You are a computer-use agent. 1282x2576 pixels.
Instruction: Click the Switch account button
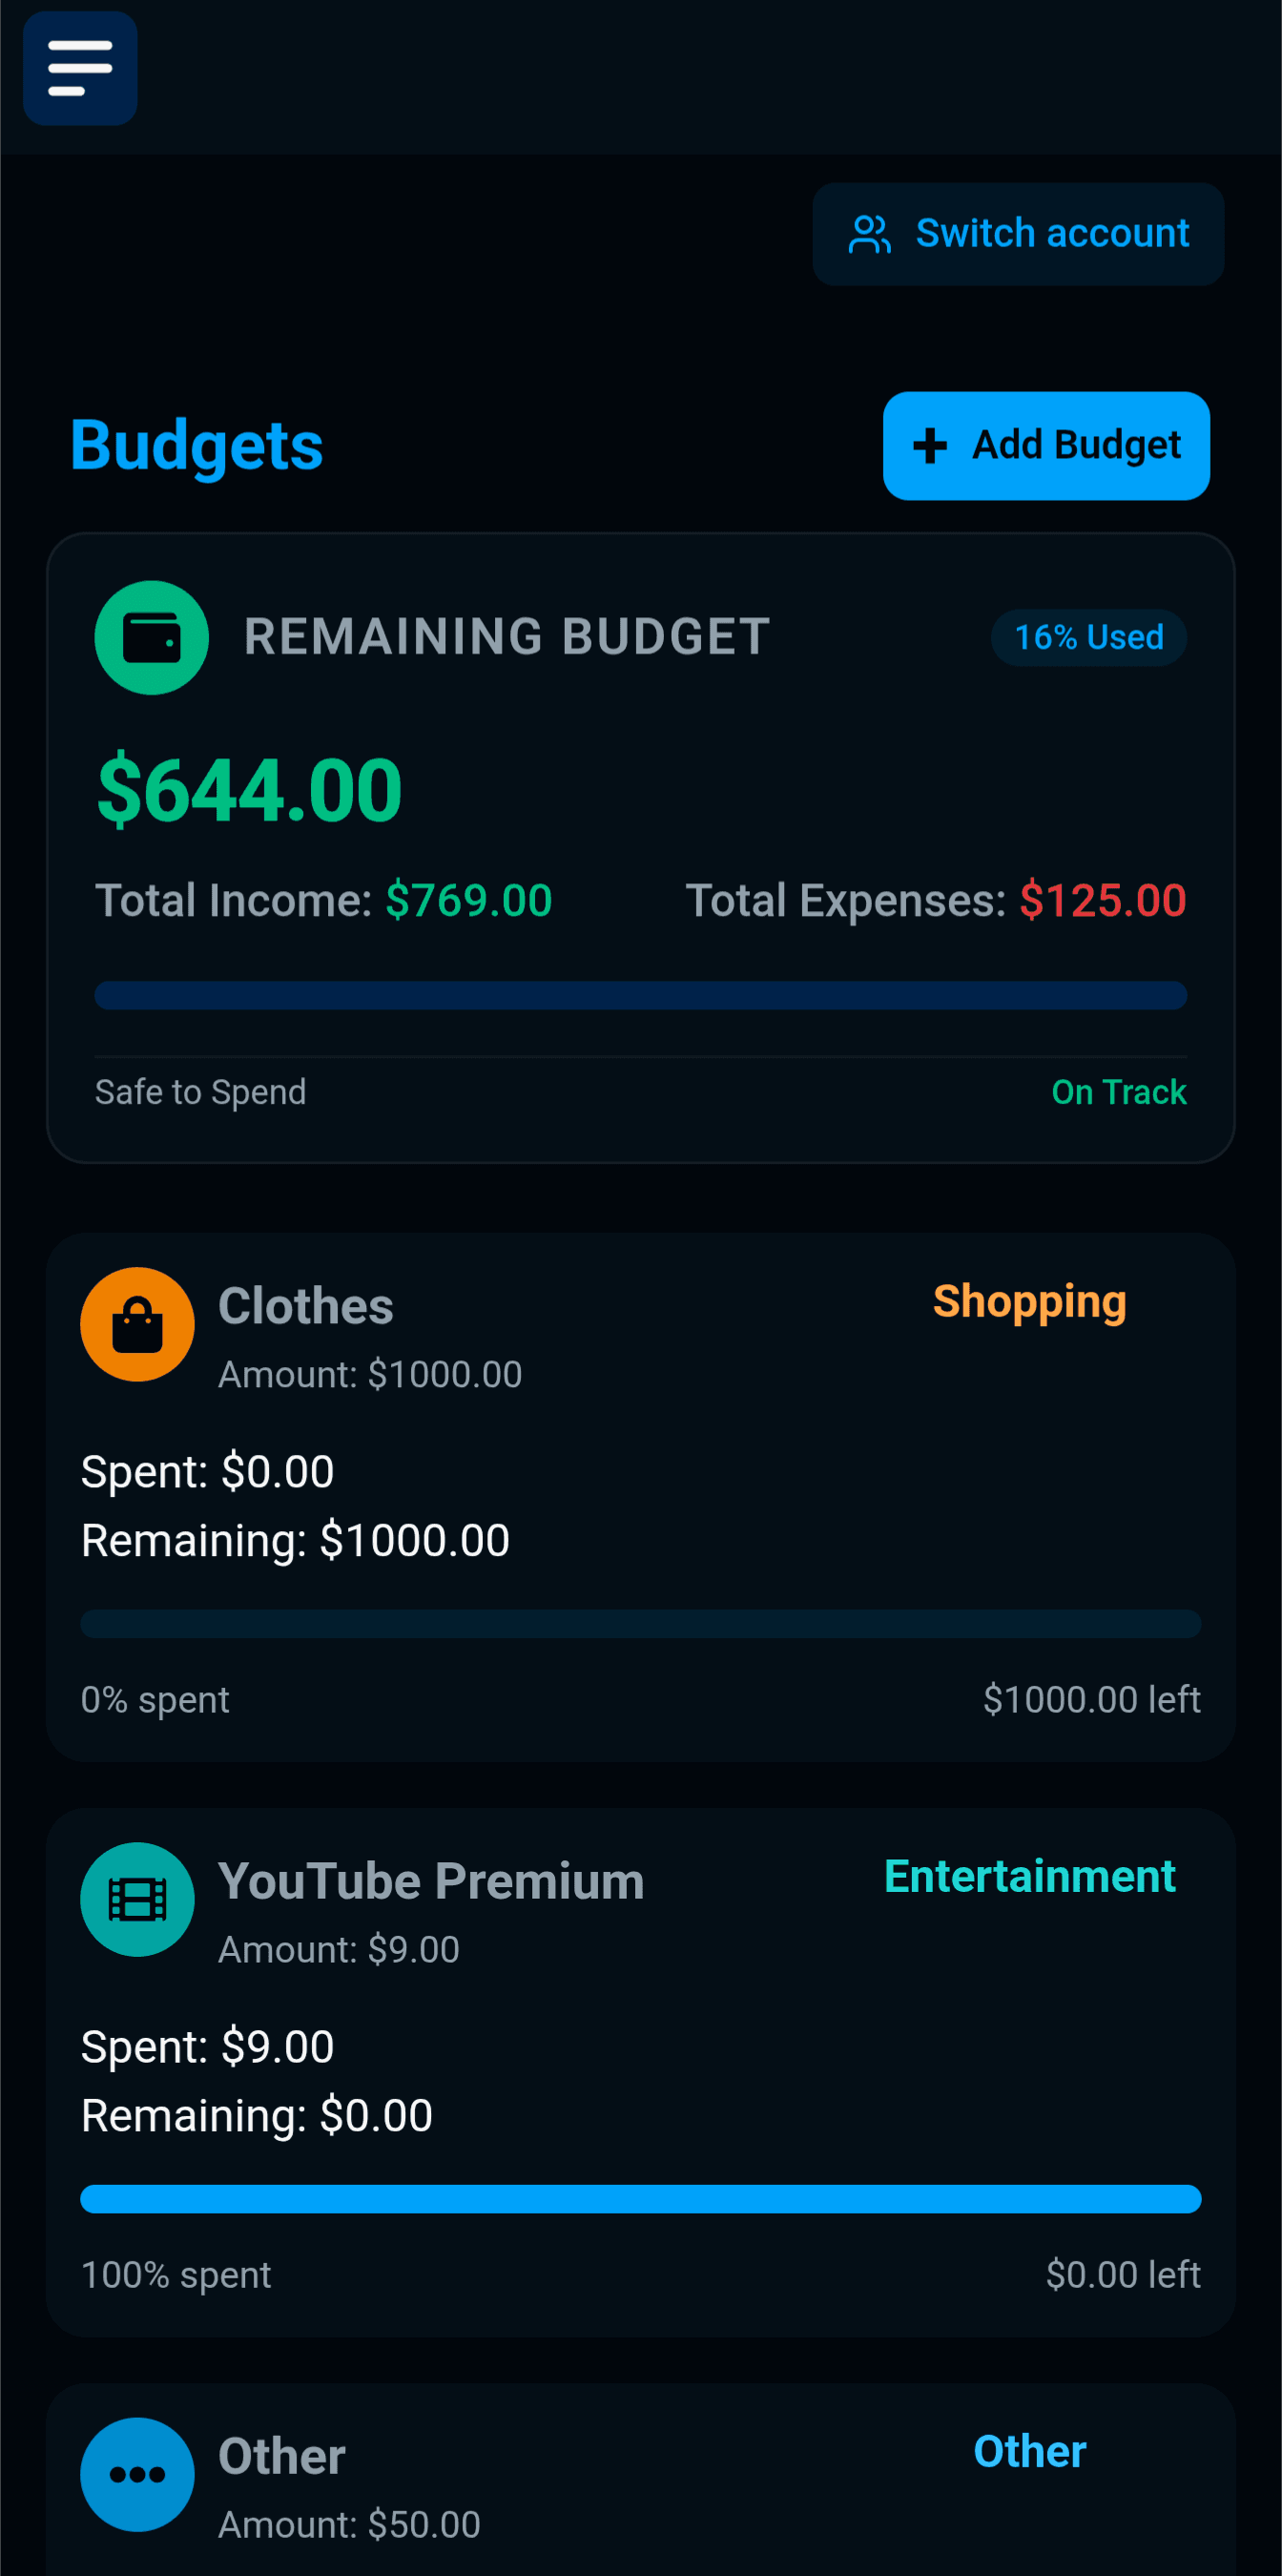pyautogui.click(x=1018, y=234)
